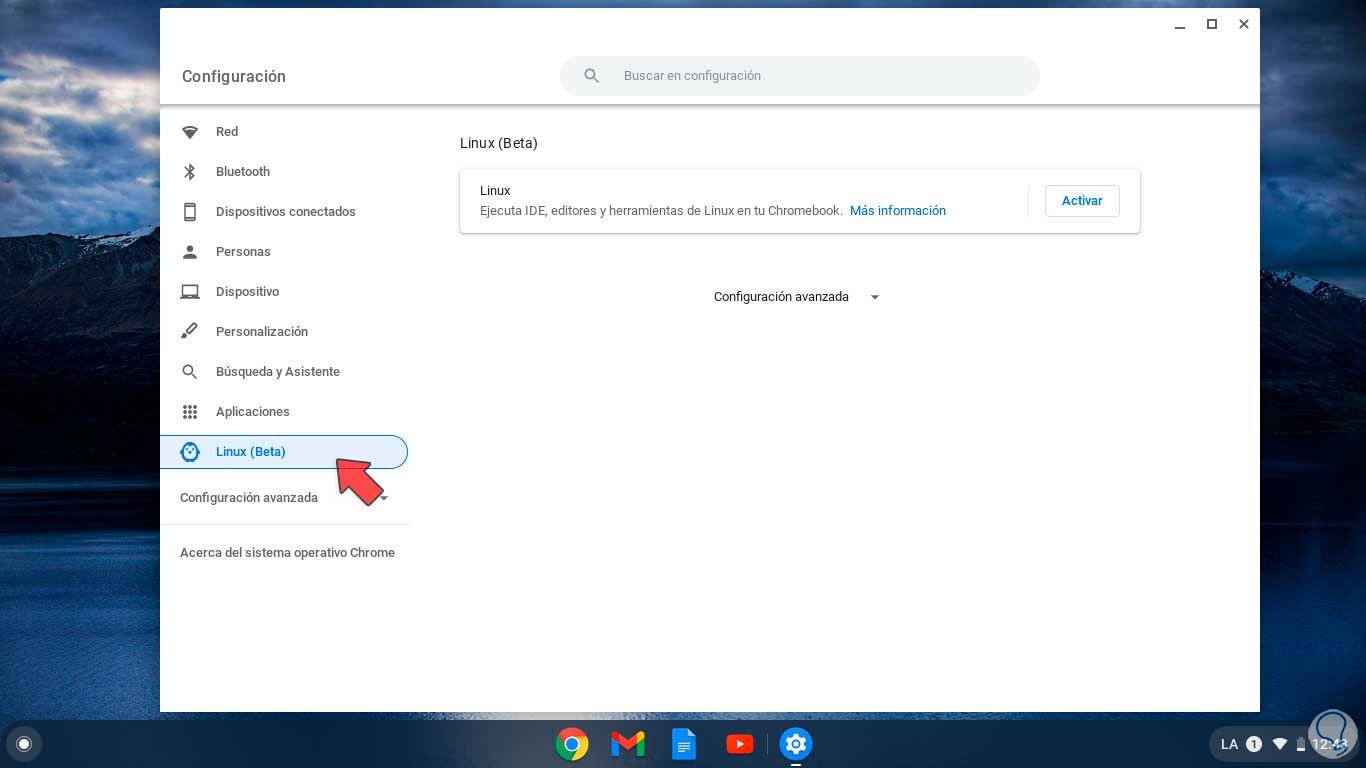Click the Bluetooth icon in sidebar
1366x768 pixels.
[190, 172]
